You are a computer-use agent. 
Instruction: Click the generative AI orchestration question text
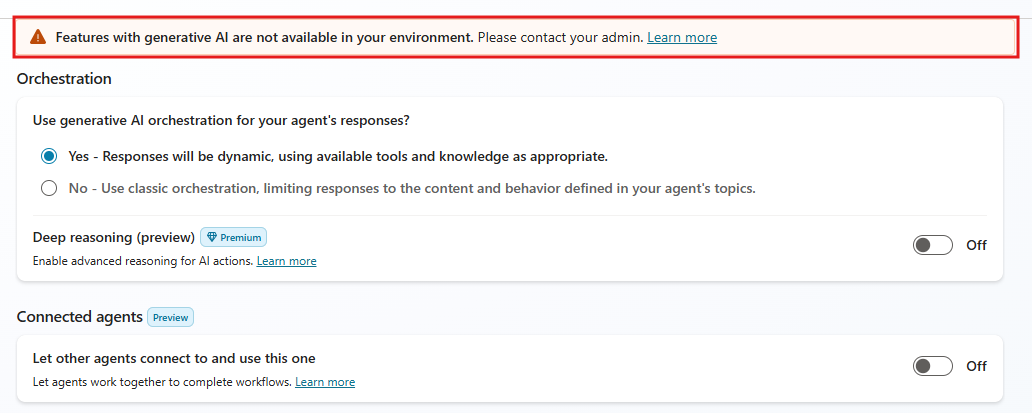222,121
